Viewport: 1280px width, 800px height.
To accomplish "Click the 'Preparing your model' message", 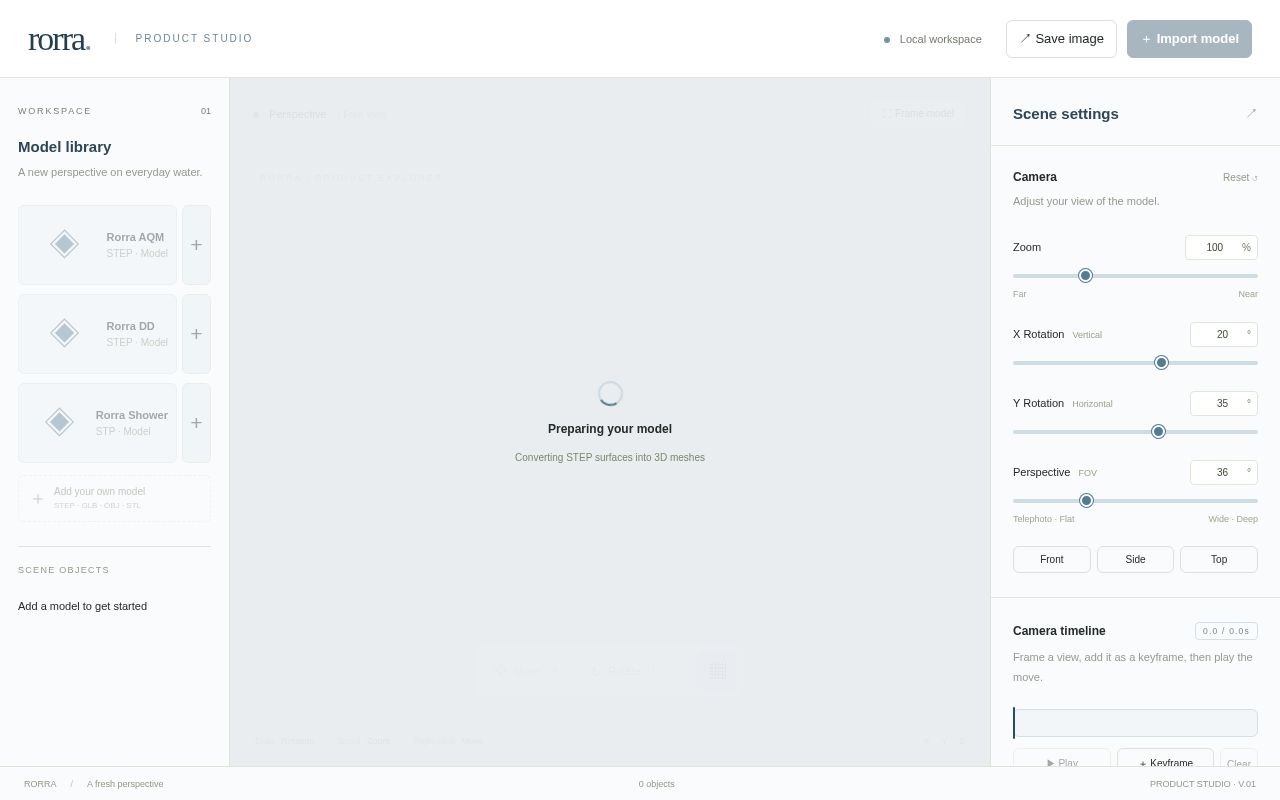I will tap(610, 429).
